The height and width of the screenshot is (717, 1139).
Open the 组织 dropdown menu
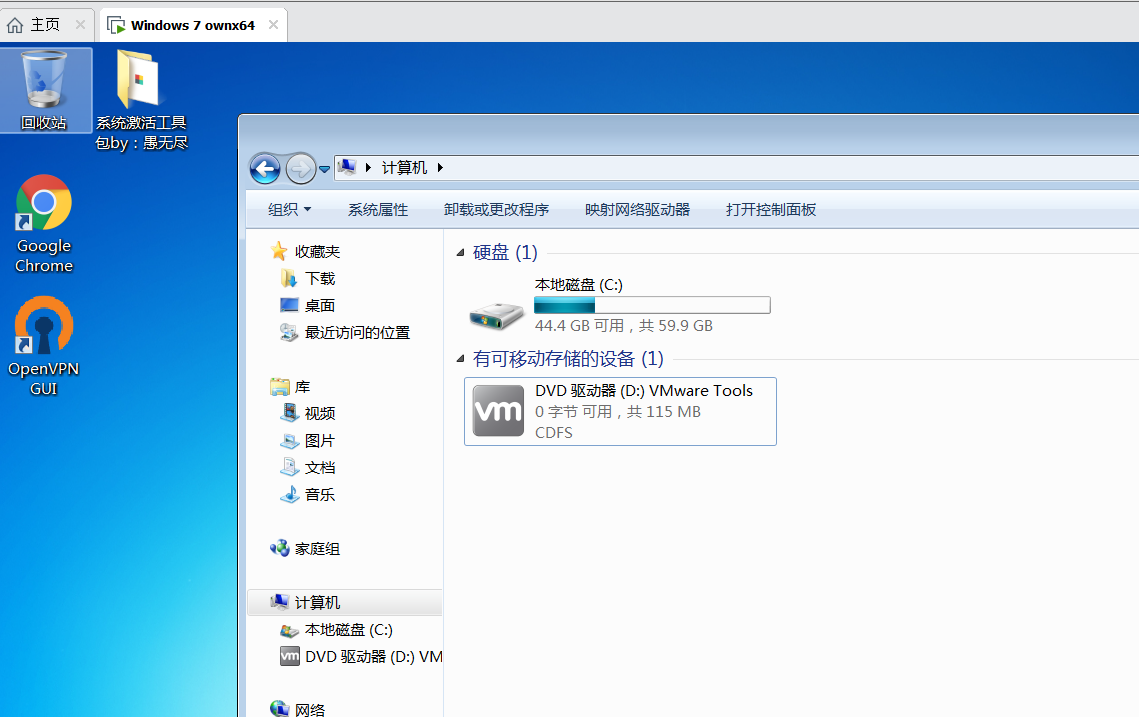coord(290,210)
